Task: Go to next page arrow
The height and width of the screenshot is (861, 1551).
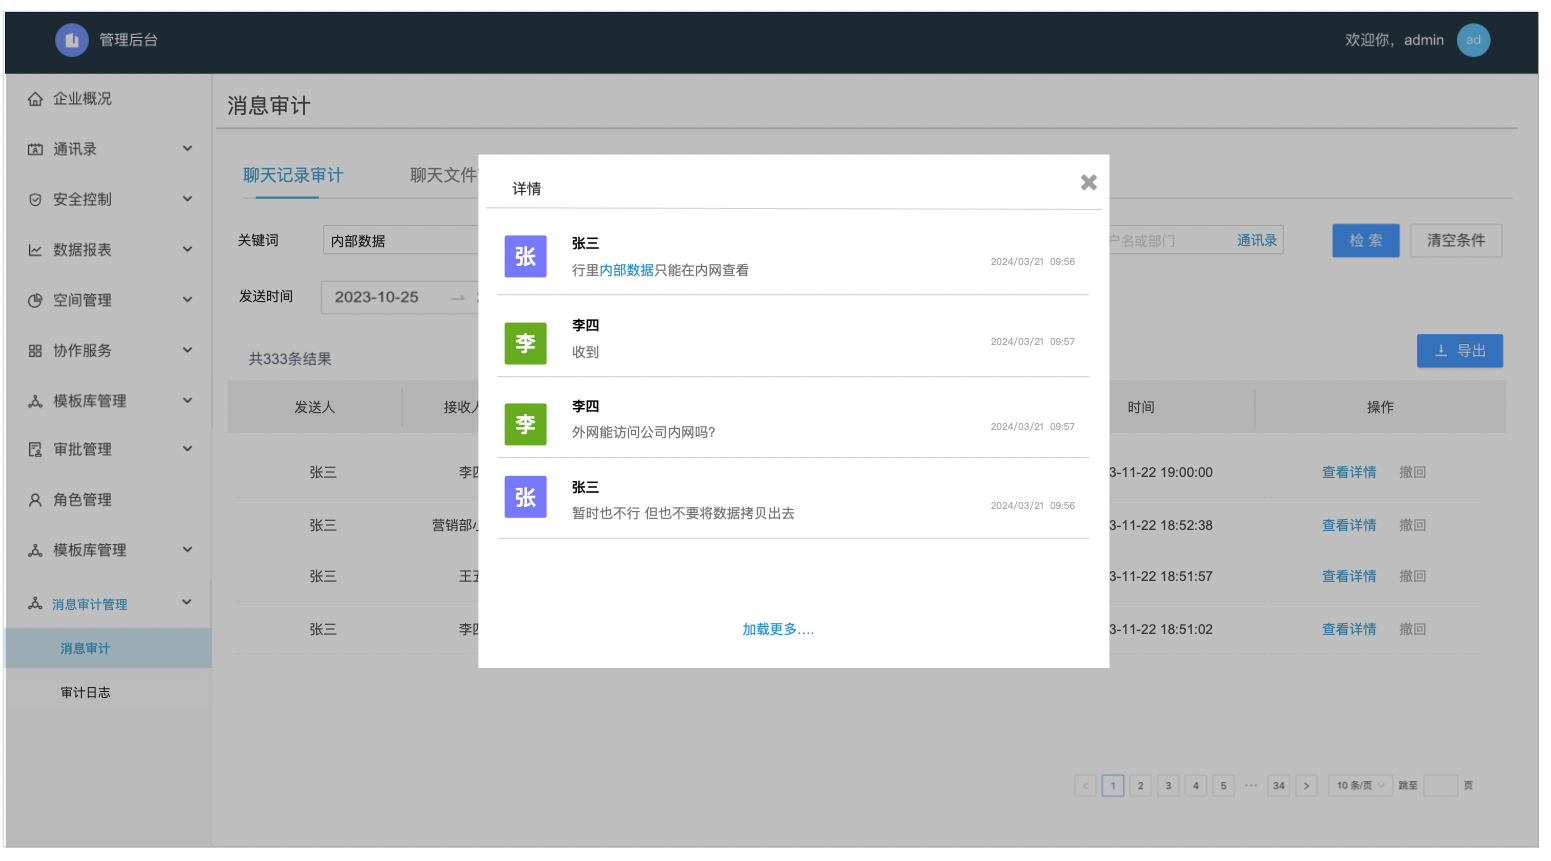Action: coord(1306,786)
